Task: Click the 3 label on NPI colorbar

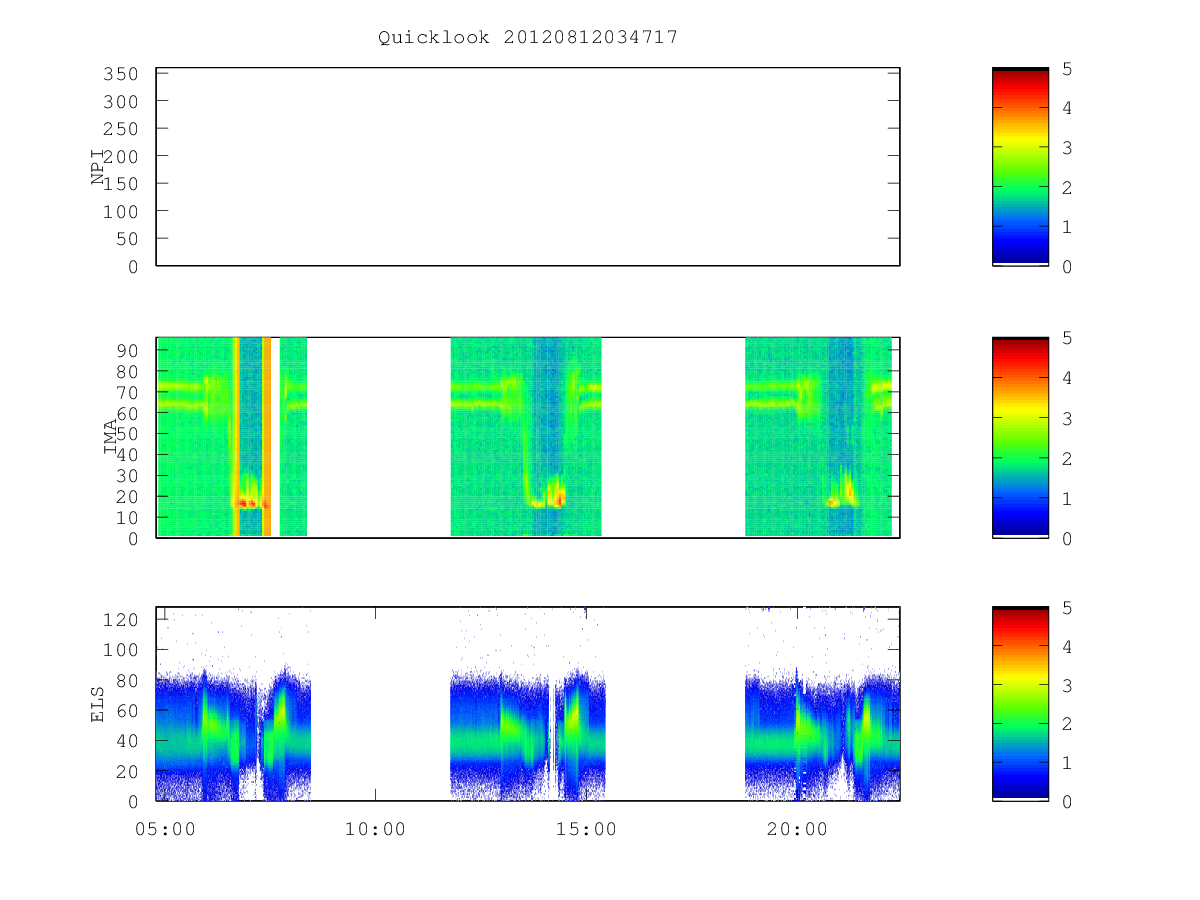Action: tap(1066, 148)
